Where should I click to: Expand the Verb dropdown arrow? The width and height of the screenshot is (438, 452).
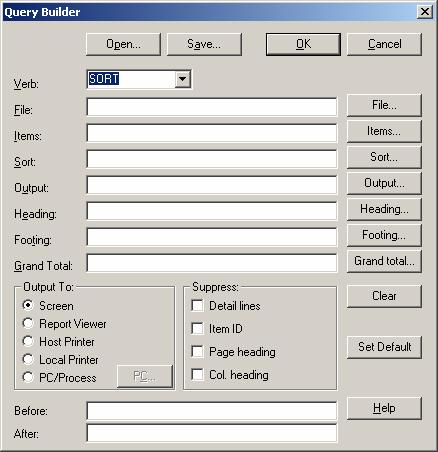pyautogui.click(x=183, y=79)
